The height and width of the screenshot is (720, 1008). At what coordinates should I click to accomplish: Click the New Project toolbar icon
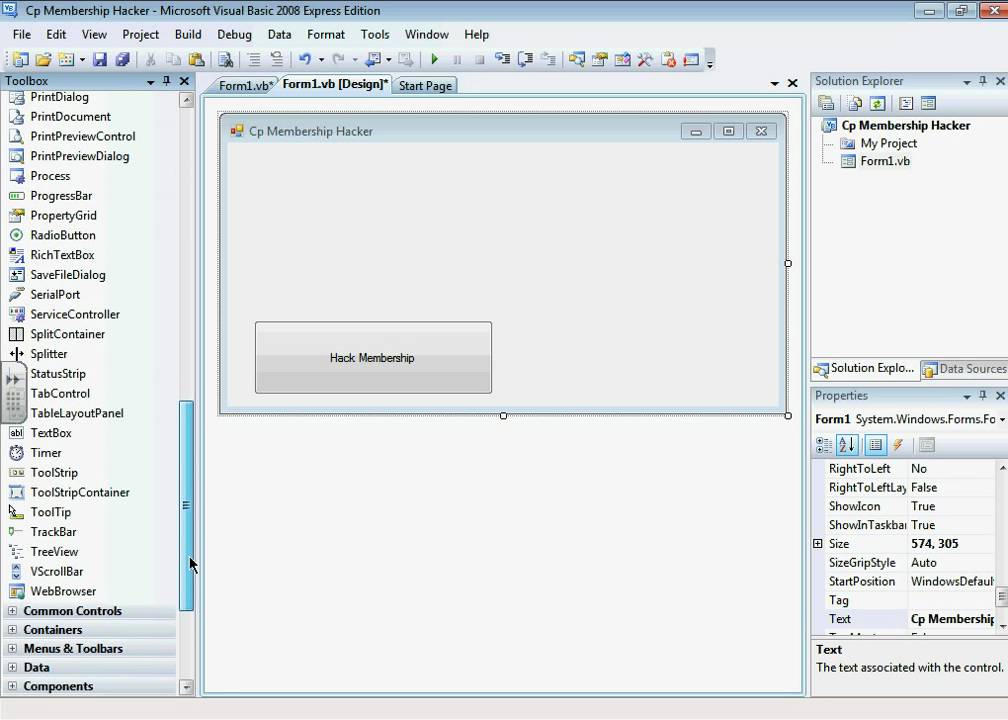point(21,60)
